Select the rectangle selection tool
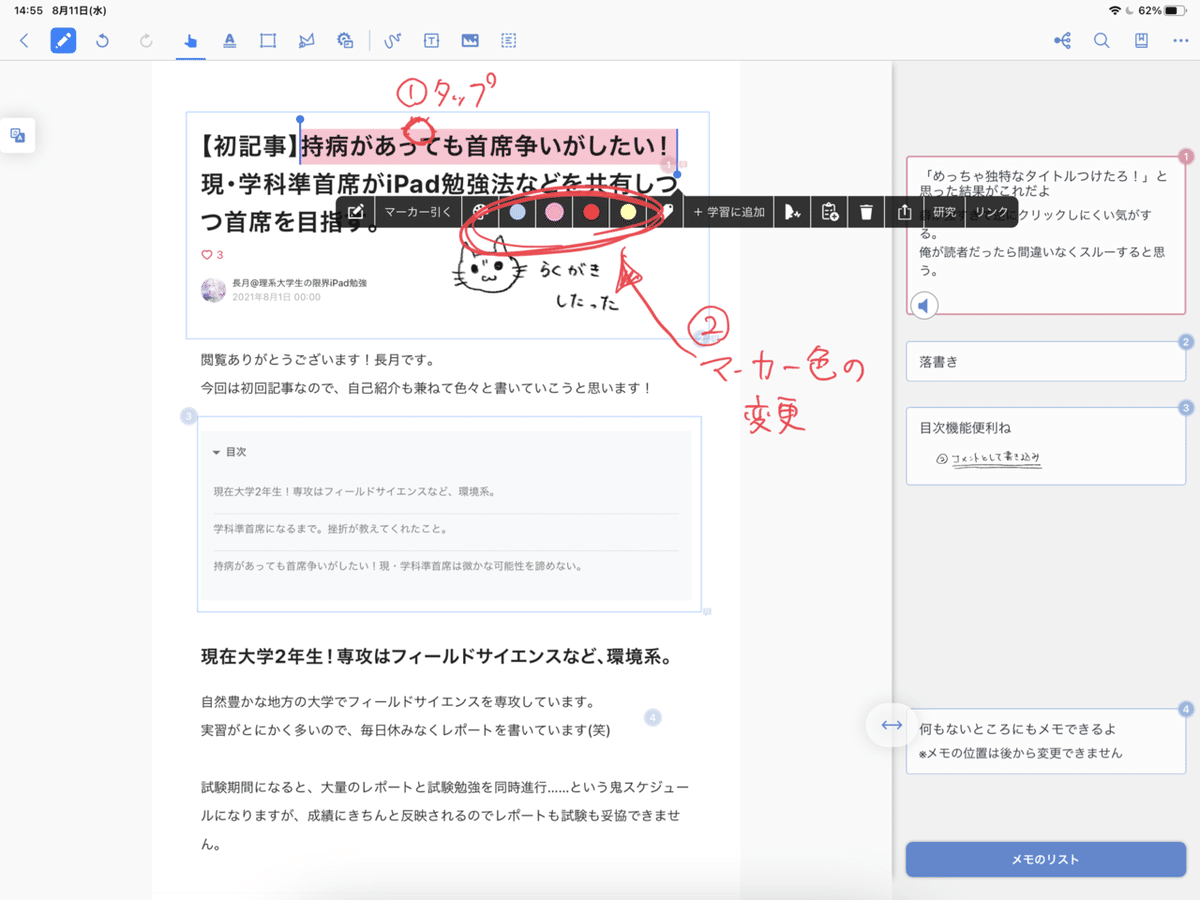Image resolution: width=1200 pixels, height=900 pixels. pos(267,41)
